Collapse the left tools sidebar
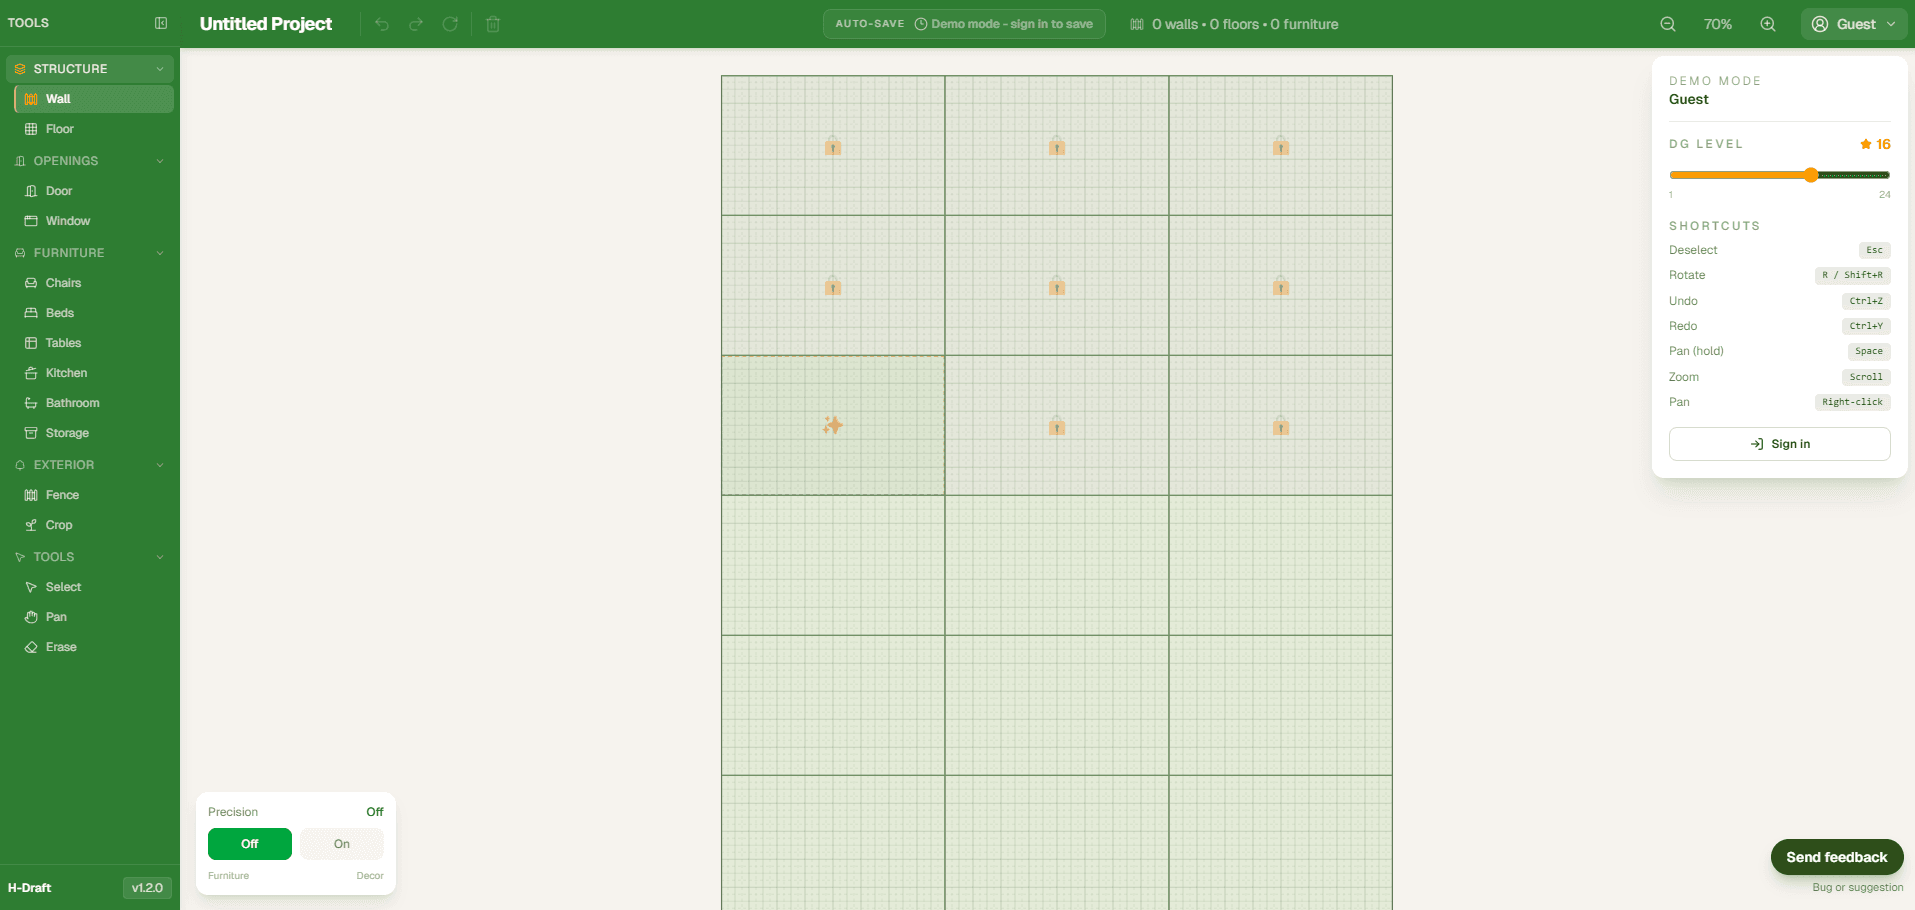Viewport: 1915px width, 910px height. (x=161, y=23)
